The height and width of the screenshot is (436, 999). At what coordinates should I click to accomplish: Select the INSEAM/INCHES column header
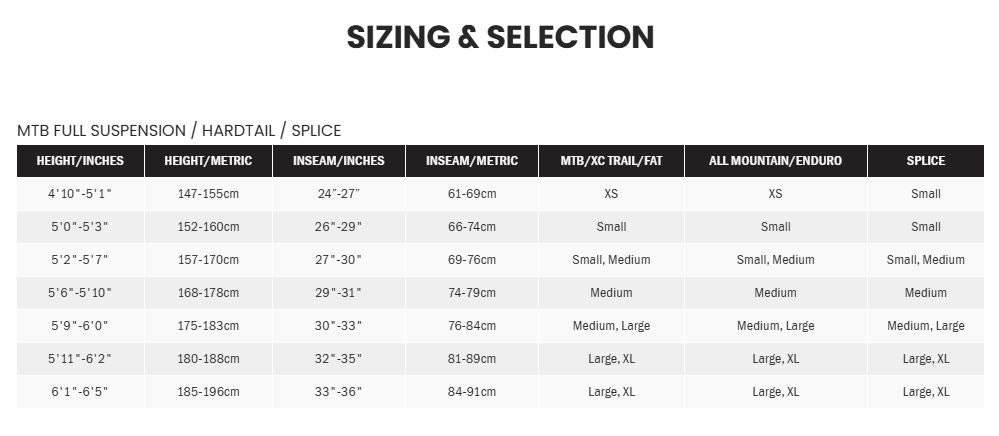tap(338, 161)
